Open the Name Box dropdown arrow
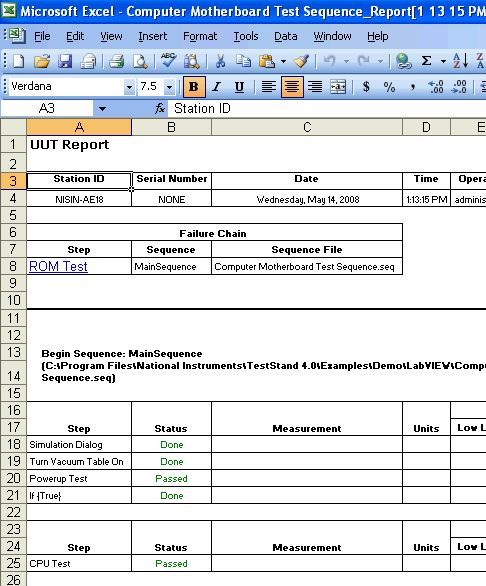The image size is (486, 586). (x=102, y=109)
